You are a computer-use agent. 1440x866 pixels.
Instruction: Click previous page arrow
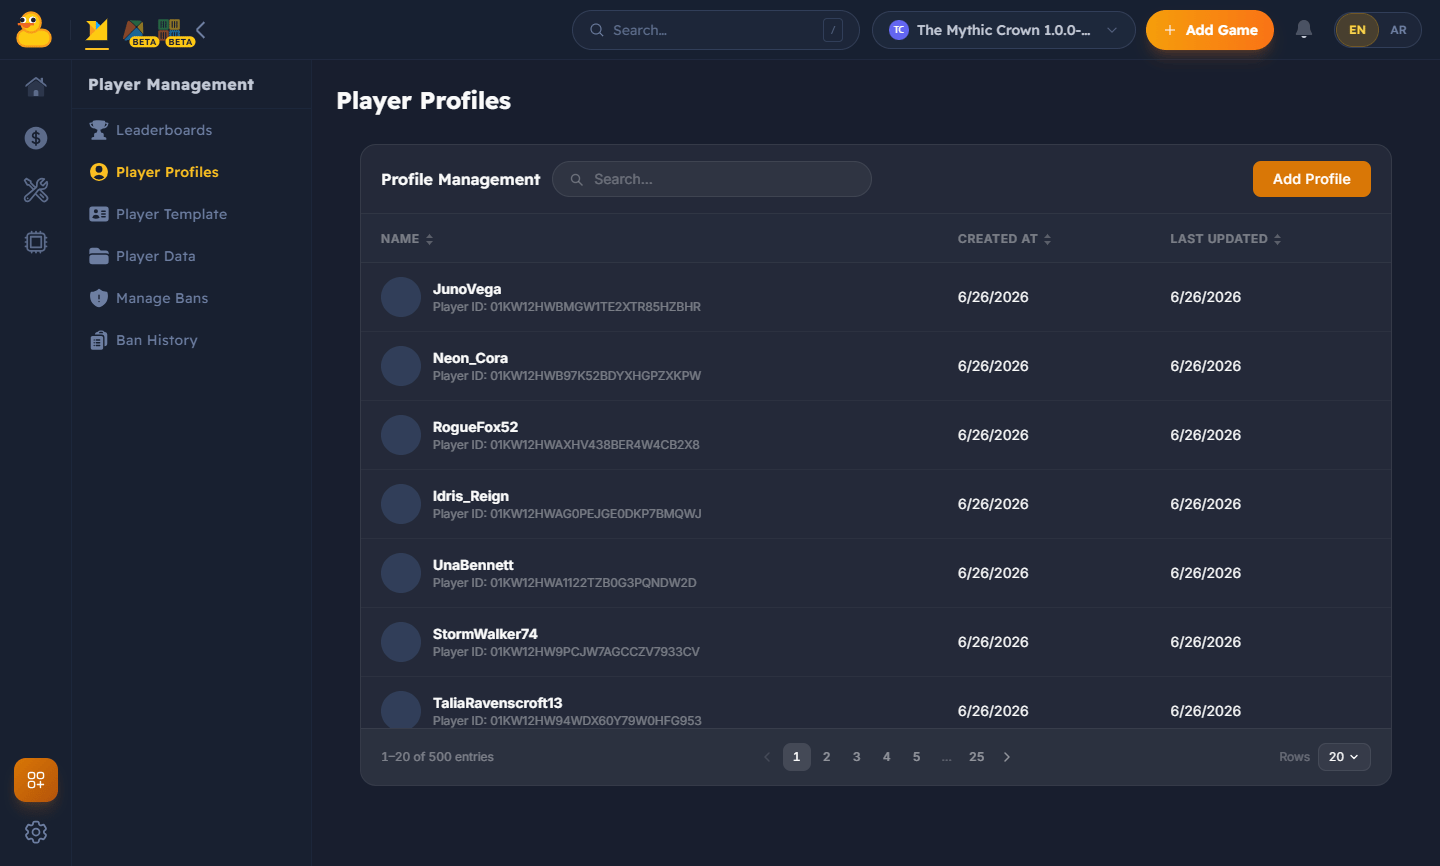[x=767, y=757]
